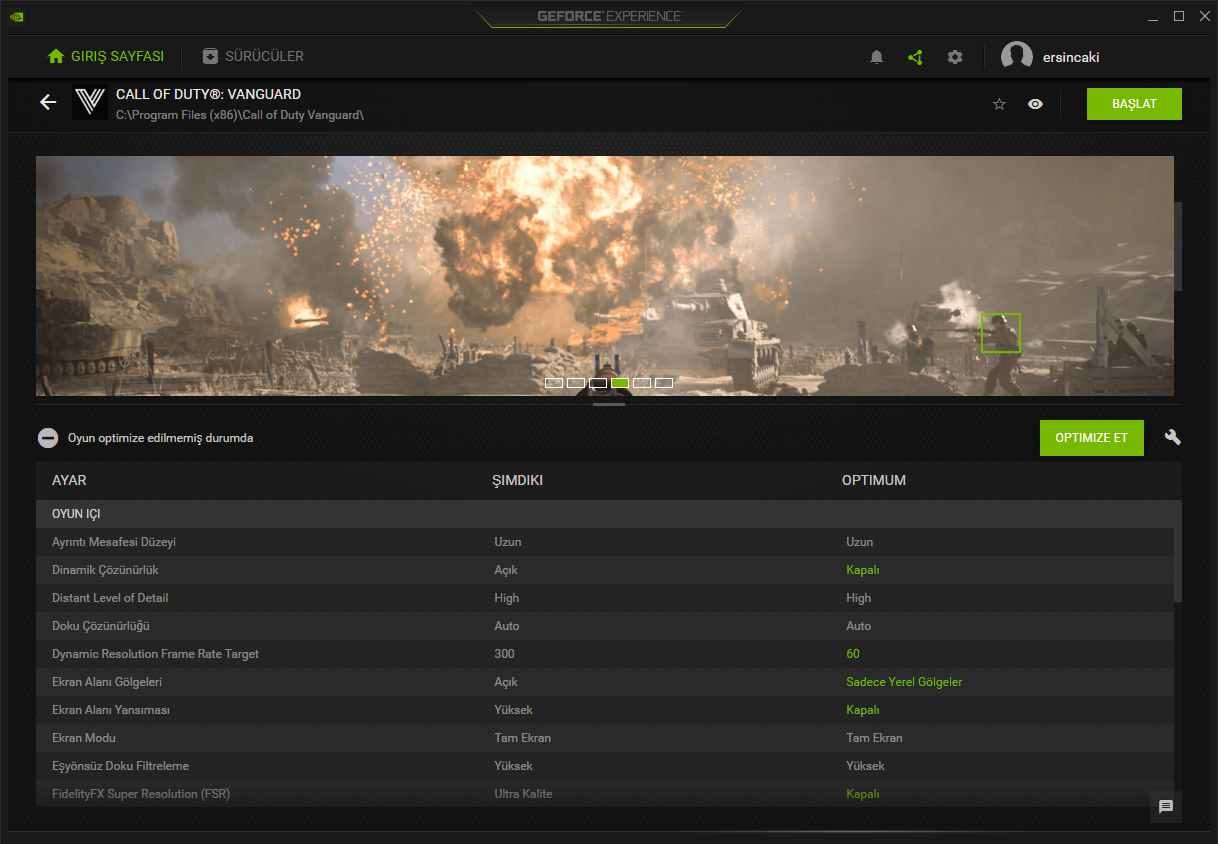Viewport: 1218px width, 844px height.
Task: Open the notifications bell
Action: tap(877, 57)
